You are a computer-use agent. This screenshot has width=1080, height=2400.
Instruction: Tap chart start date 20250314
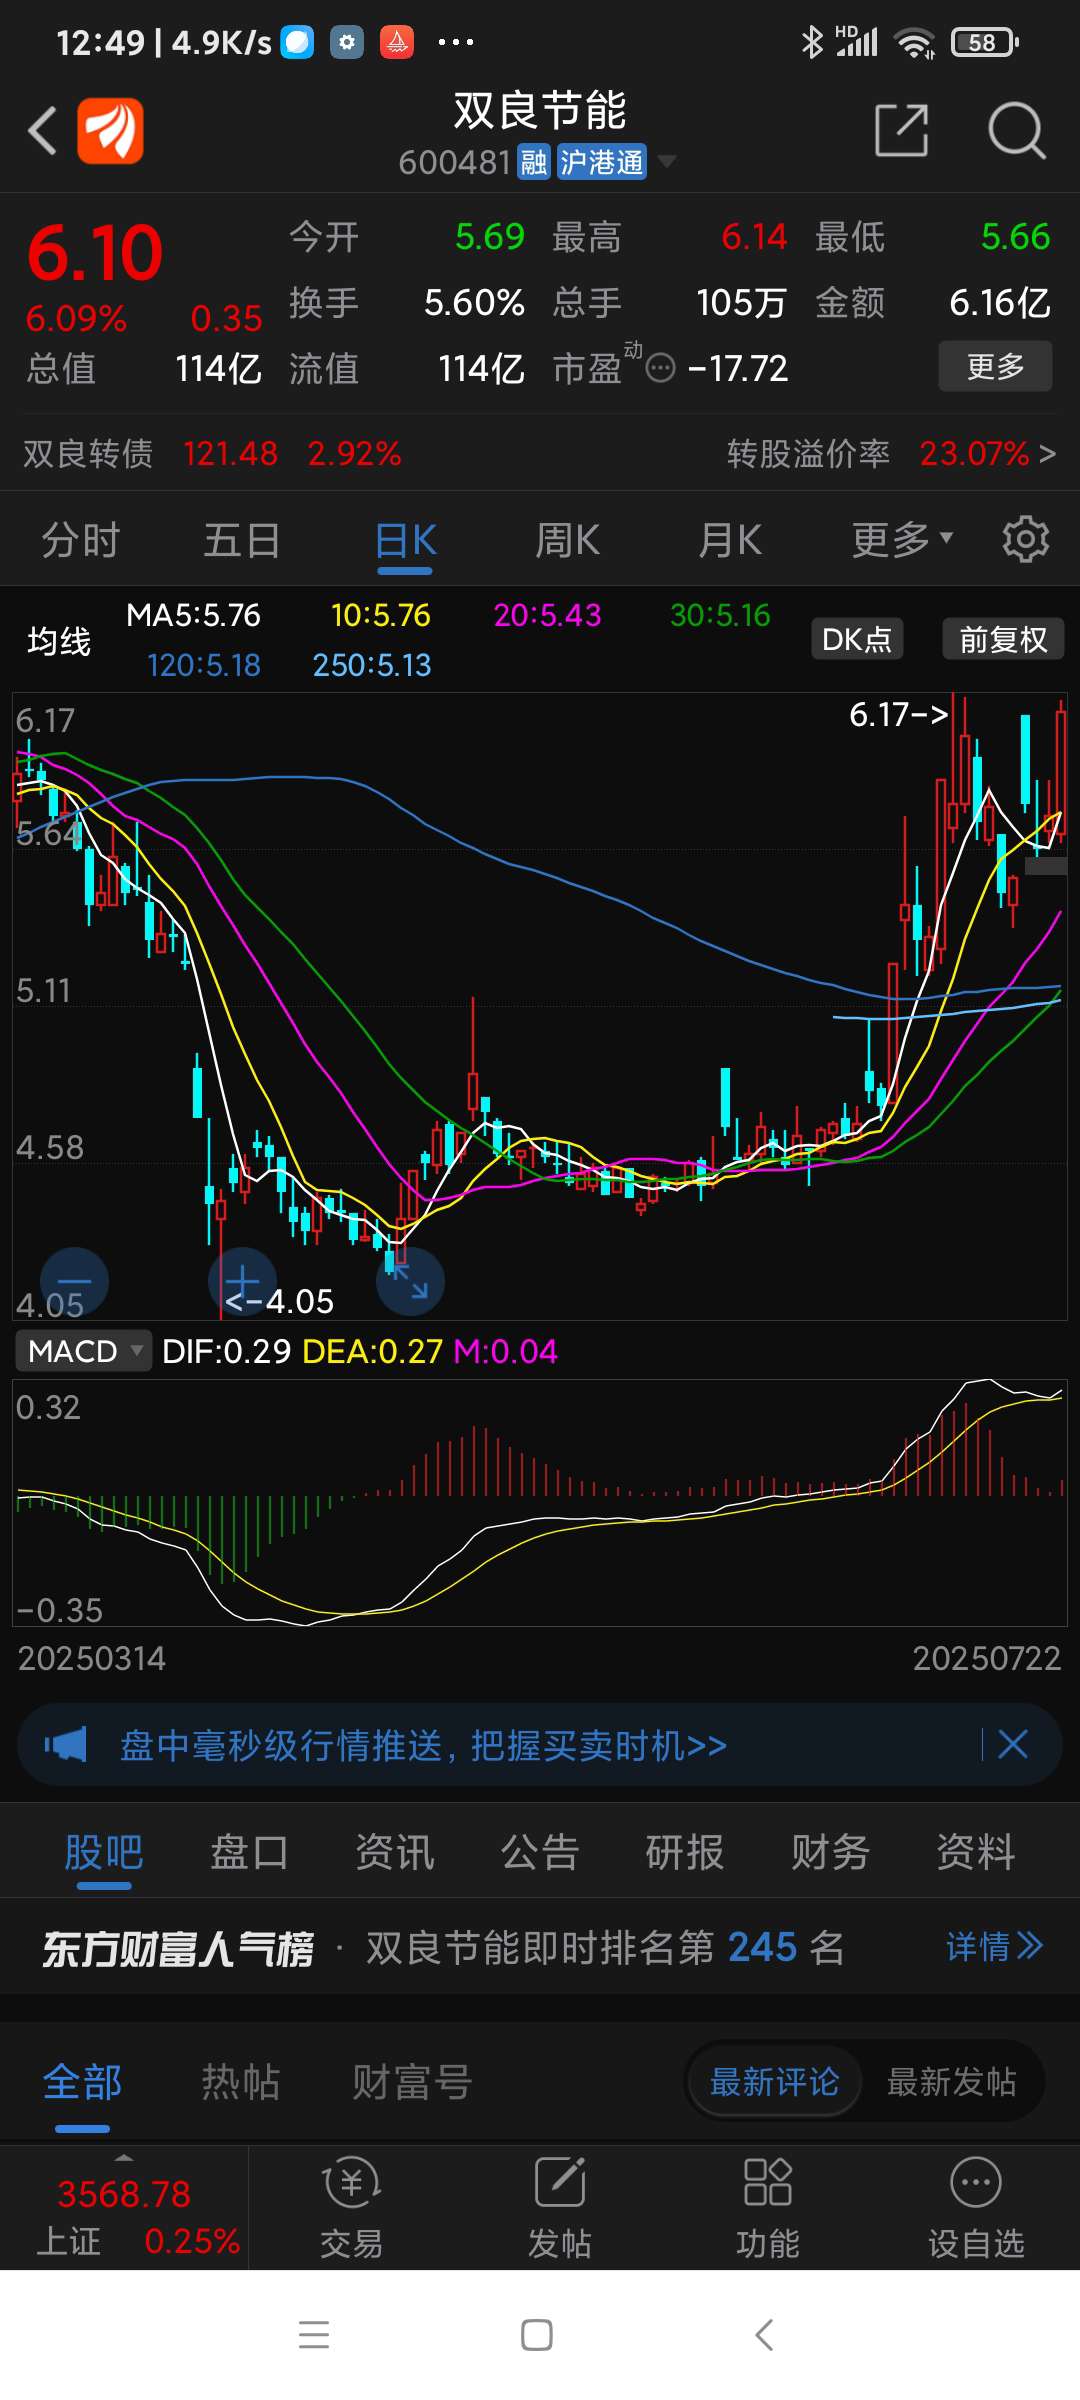pyautogui.click(x=92, y=1658)
